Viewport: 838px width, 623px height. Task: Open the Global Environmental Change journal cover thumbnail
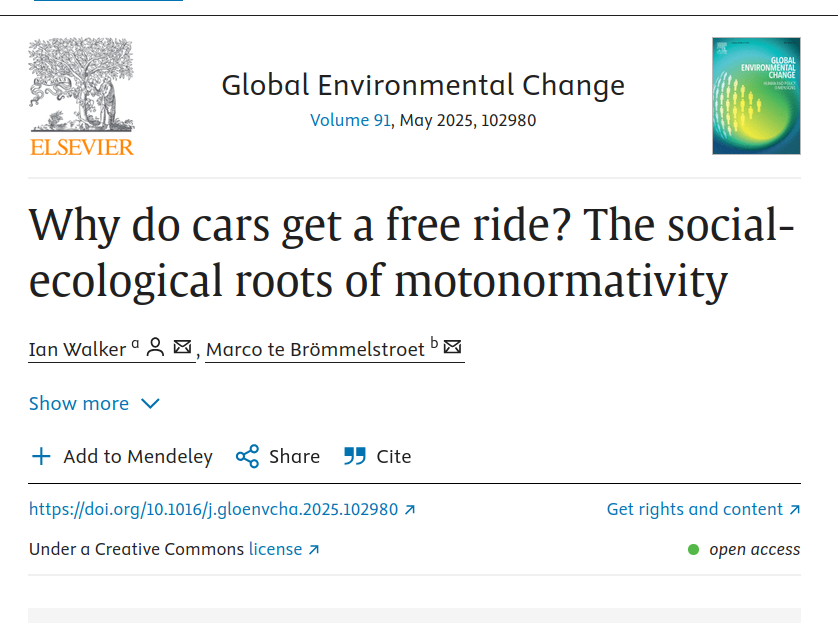[756, 96]
